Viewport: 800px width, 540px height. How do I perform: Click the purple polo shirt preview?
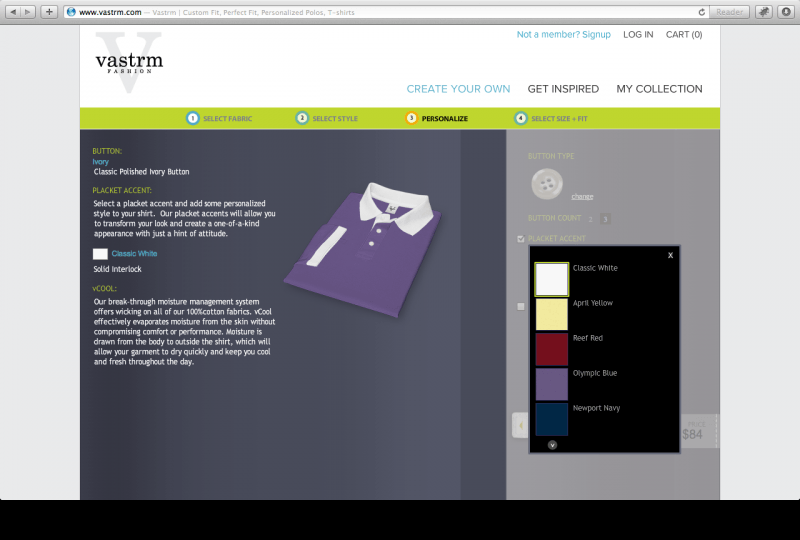(363, 250)
